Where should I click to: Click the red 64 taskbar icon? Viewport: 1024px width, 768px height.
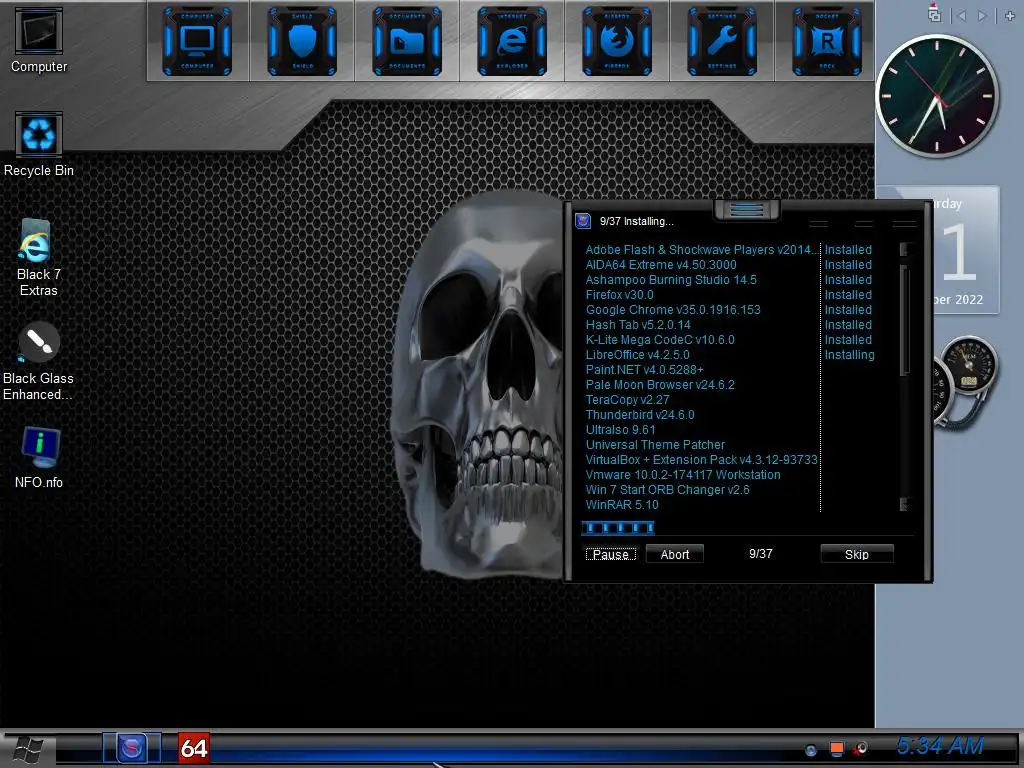point(194,748)
